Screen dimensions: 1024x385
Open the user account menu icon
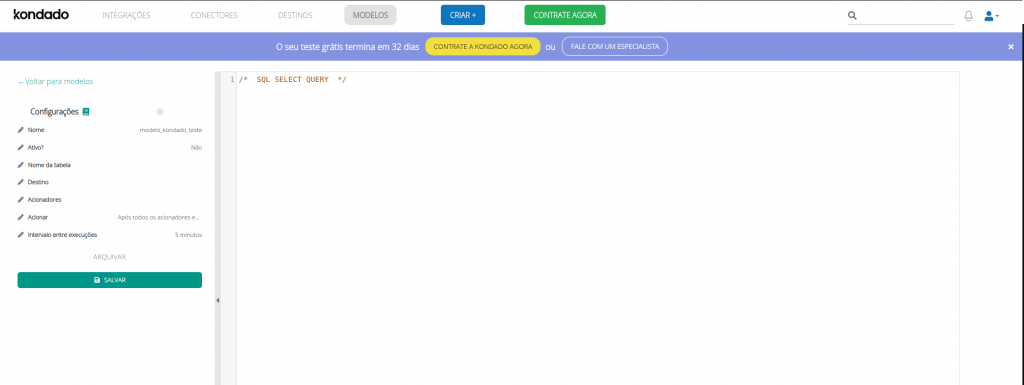click(991, 16)
